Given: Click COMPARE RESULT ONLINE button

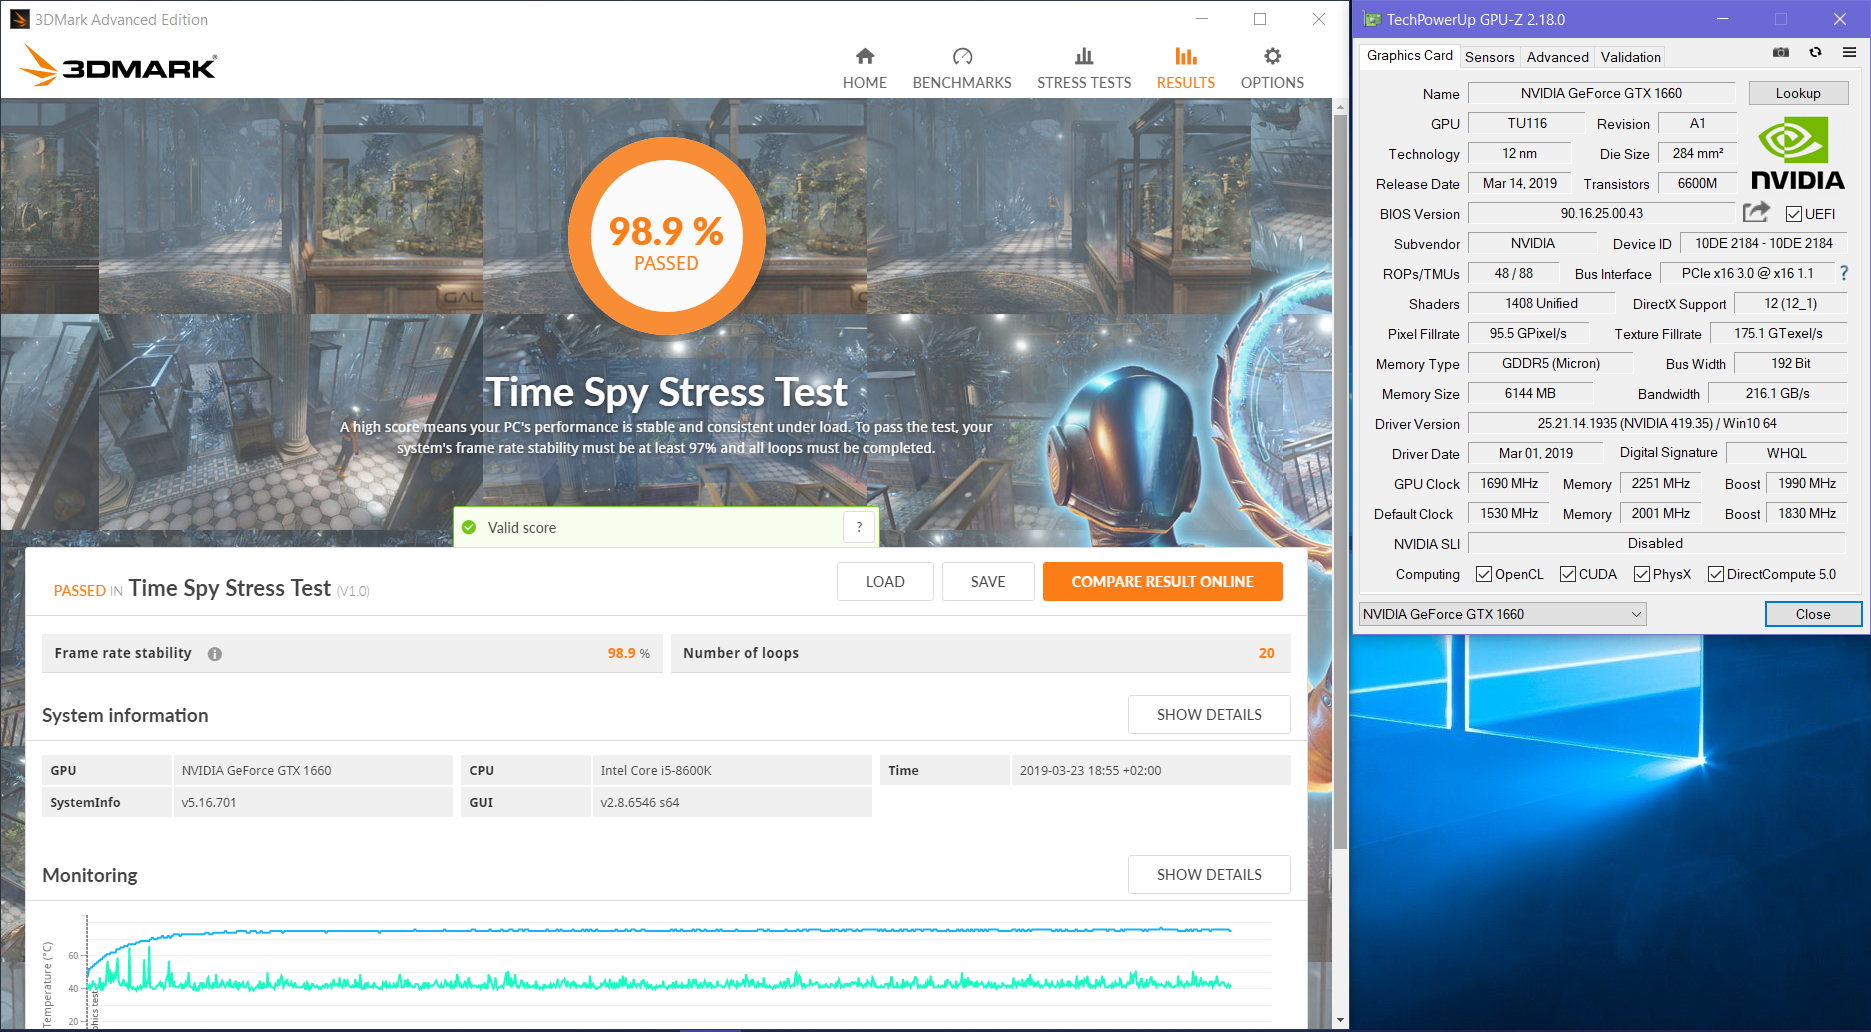Looking at the screenshot, I should point(1162,582).
